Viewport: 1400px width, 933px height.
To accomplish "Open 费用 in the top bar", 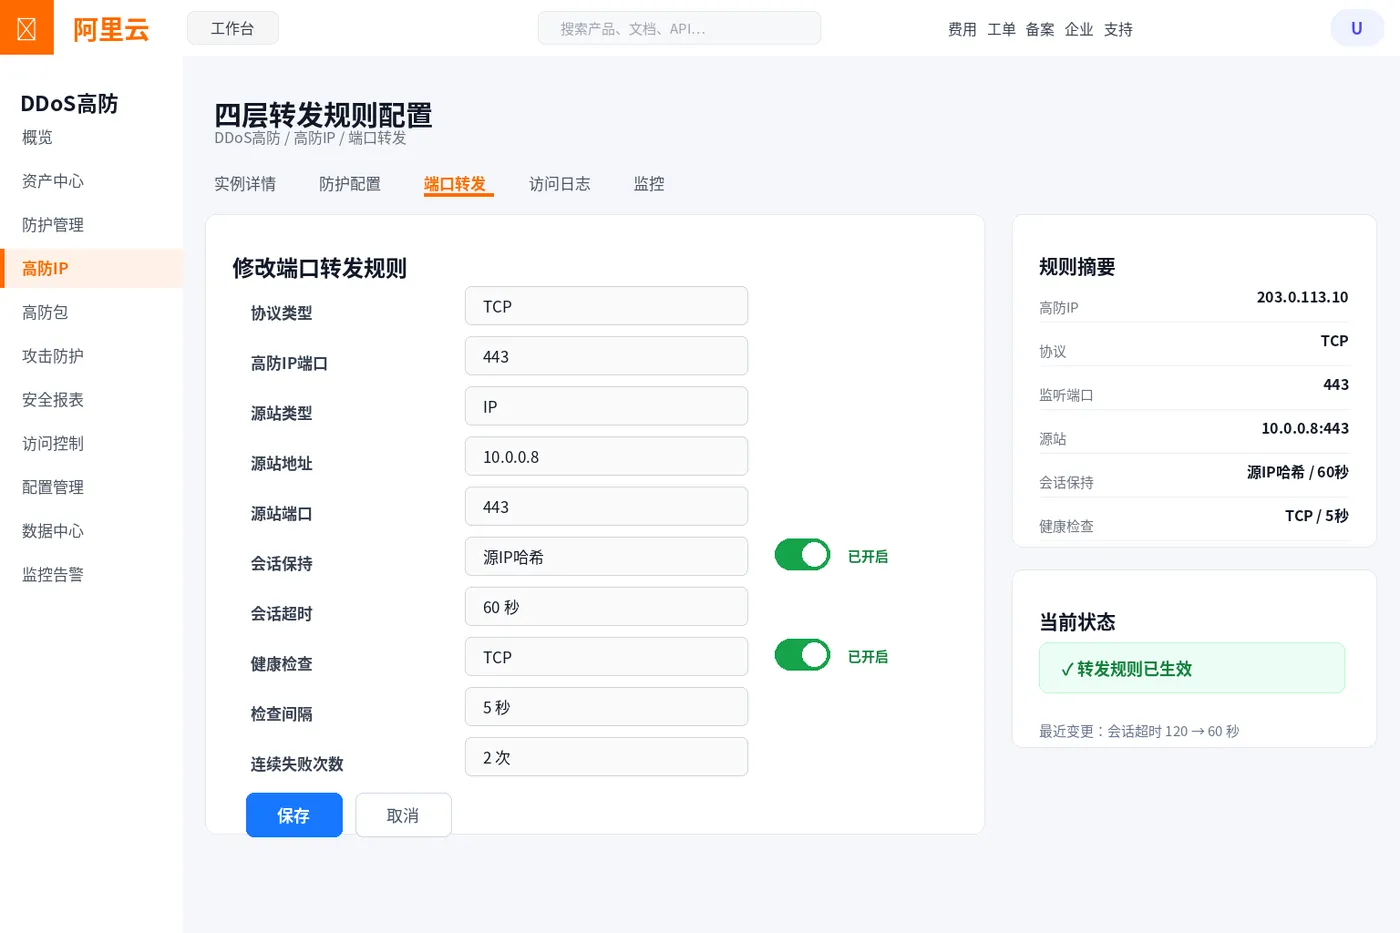I will point(962,29).
